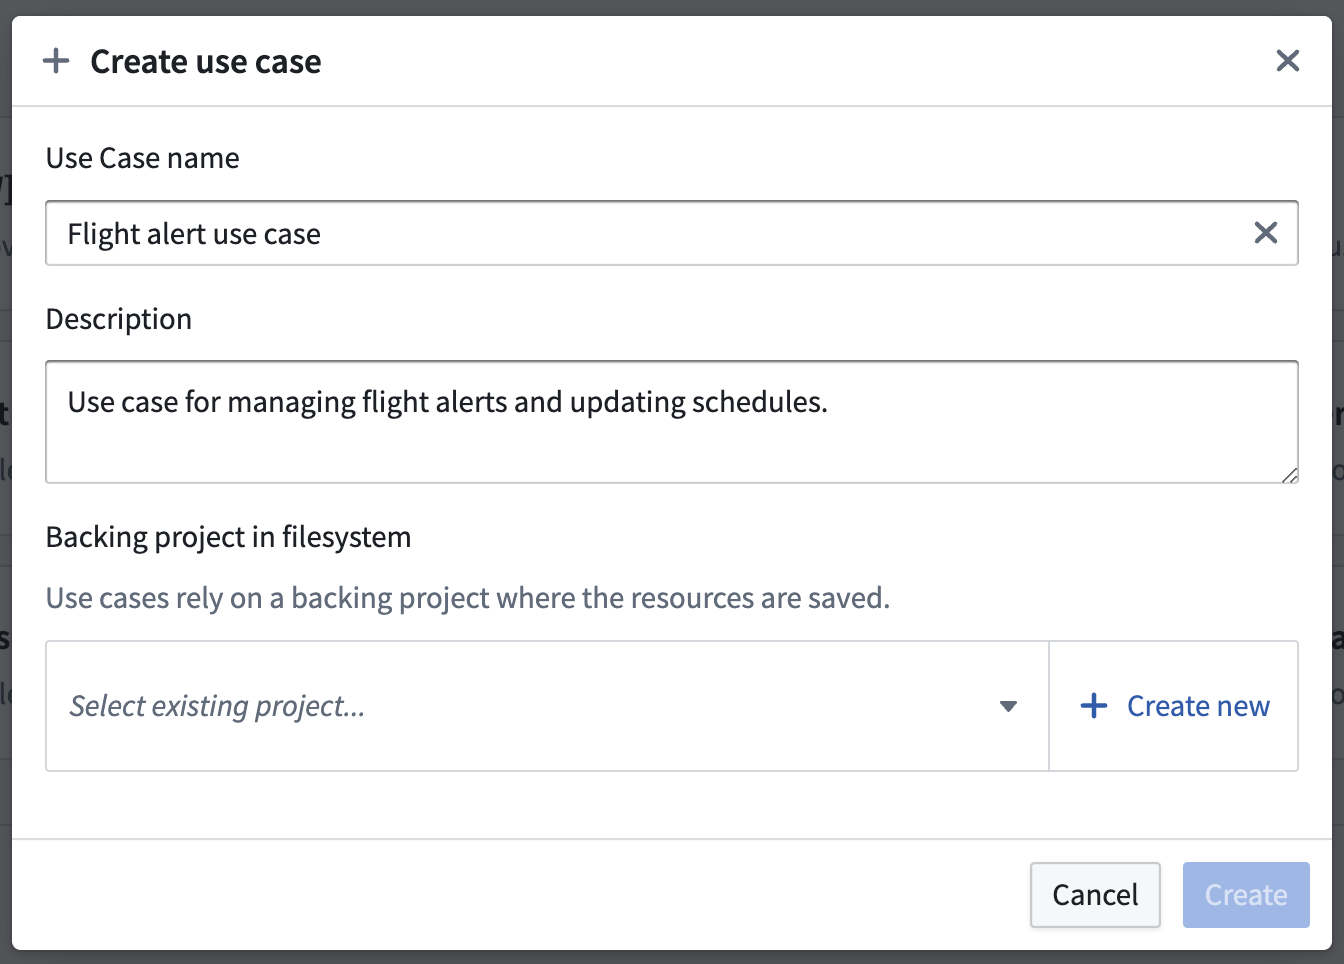The width and height of the screenshot is (1344, 964).
Task: Click the Description resize handle
Action: pos(1289,474)
